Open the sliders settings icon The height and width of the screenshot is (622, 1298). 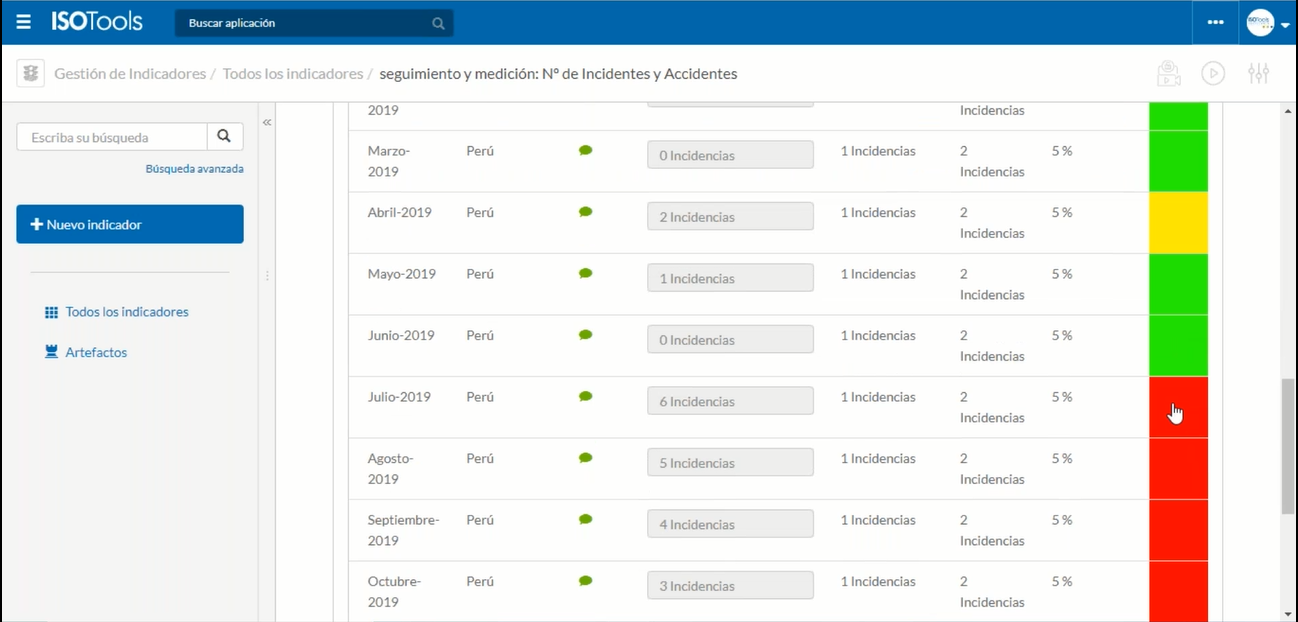1258,73
